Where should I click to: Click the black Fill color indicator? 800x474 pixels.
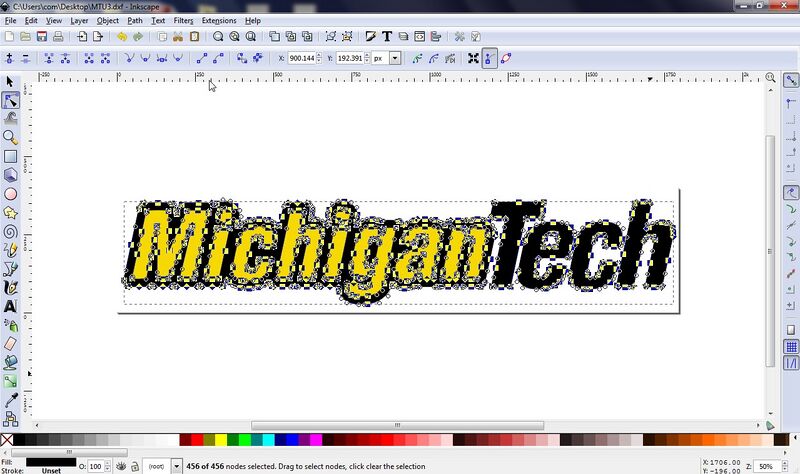(x=51, y=462)
